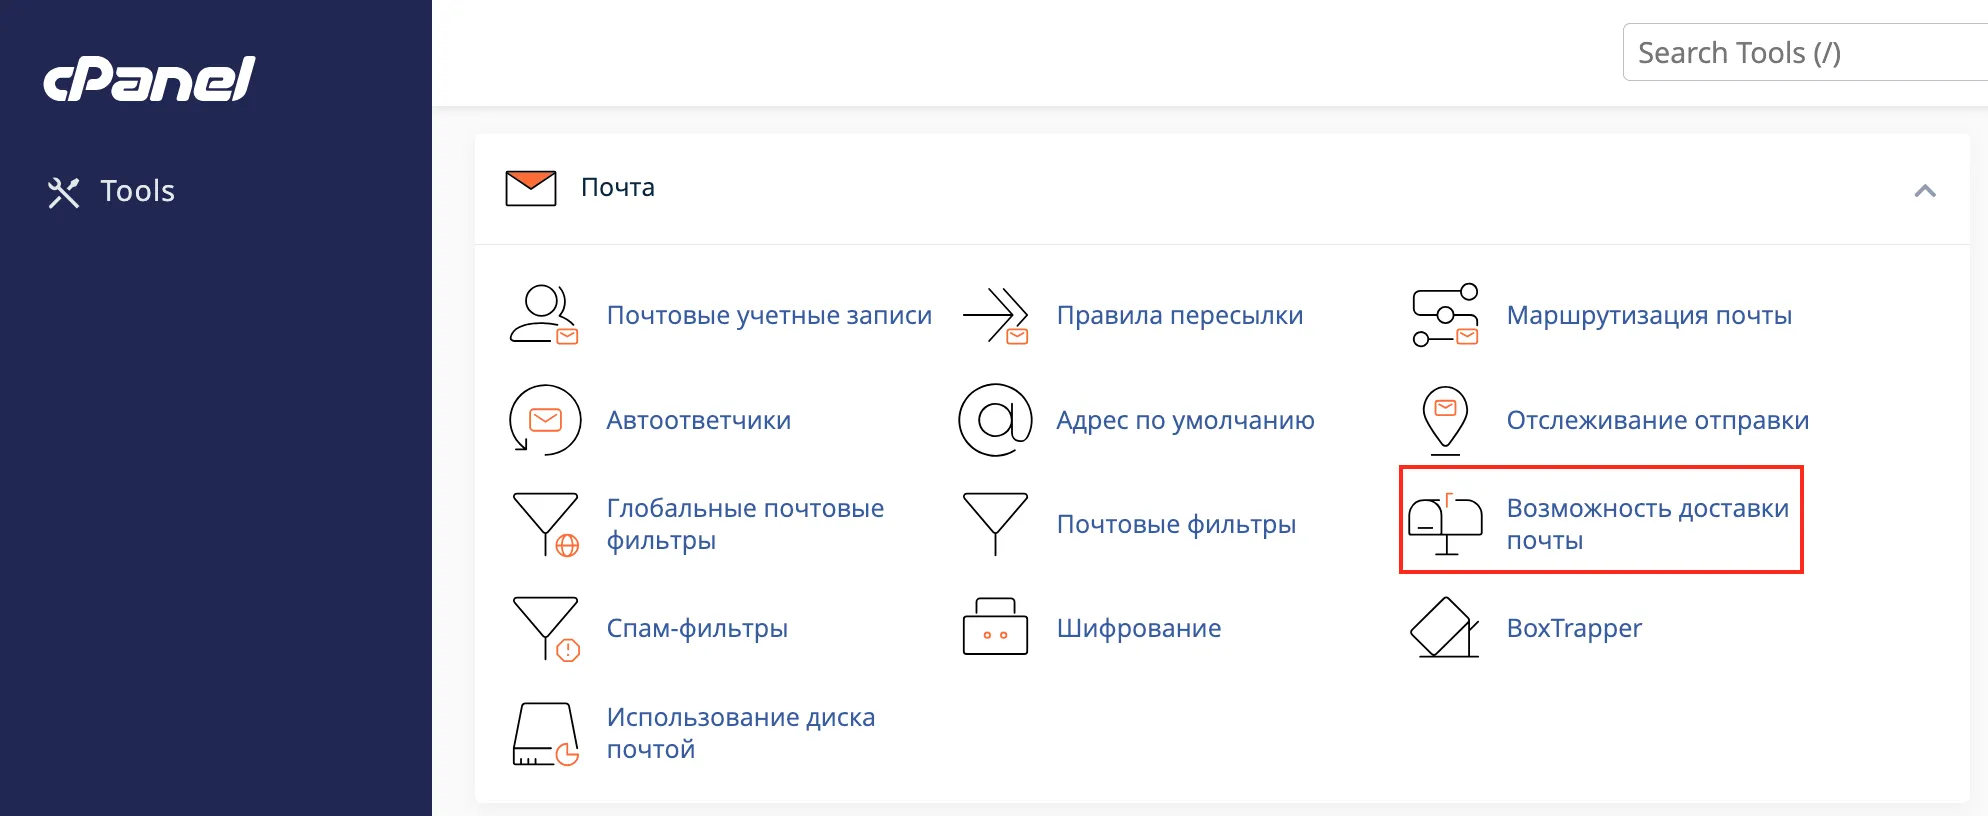Viewport: 1988px width, 816px height.
Task: Select Tools in the left sidebar
Action: pos(136,191)
